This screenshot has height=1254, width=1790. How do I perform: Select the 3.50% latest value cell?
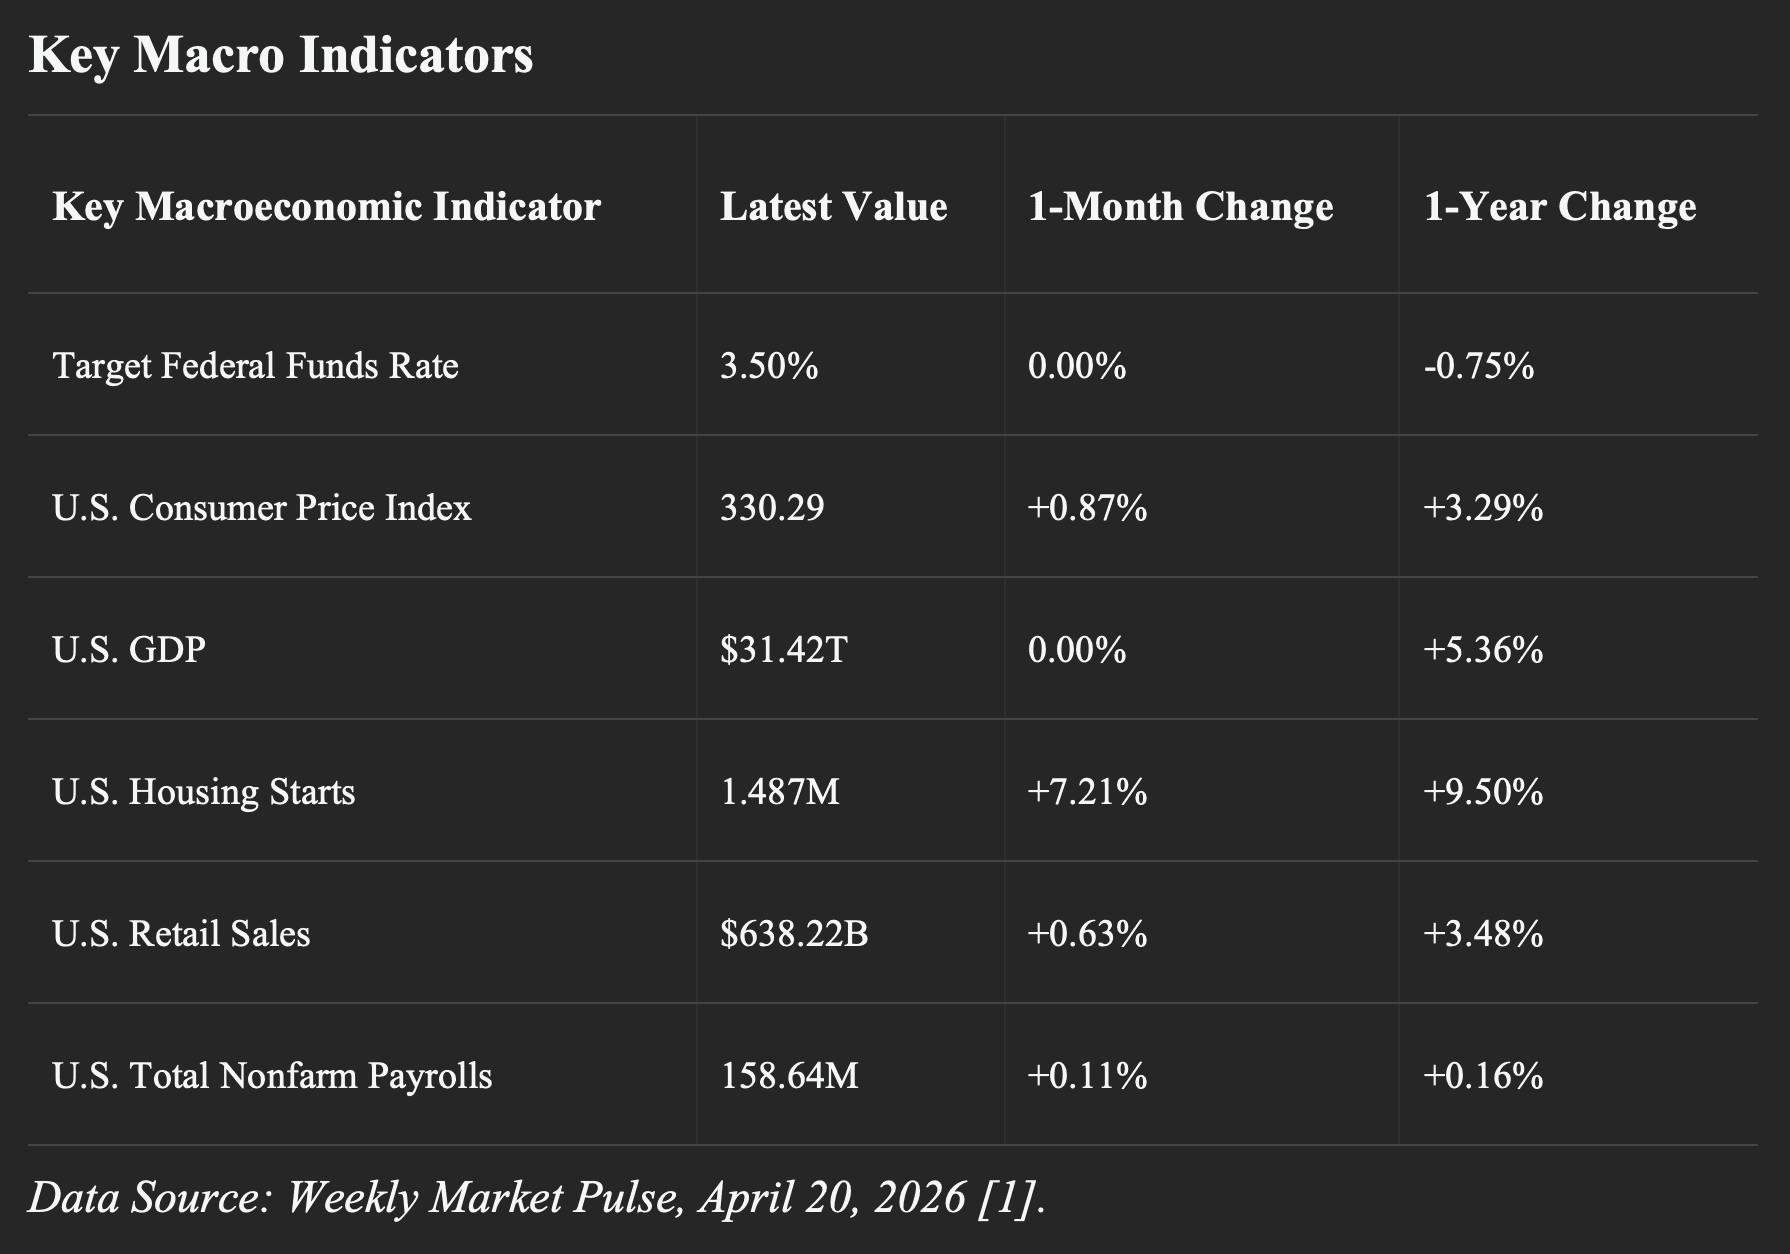click(x=769, y=366)
